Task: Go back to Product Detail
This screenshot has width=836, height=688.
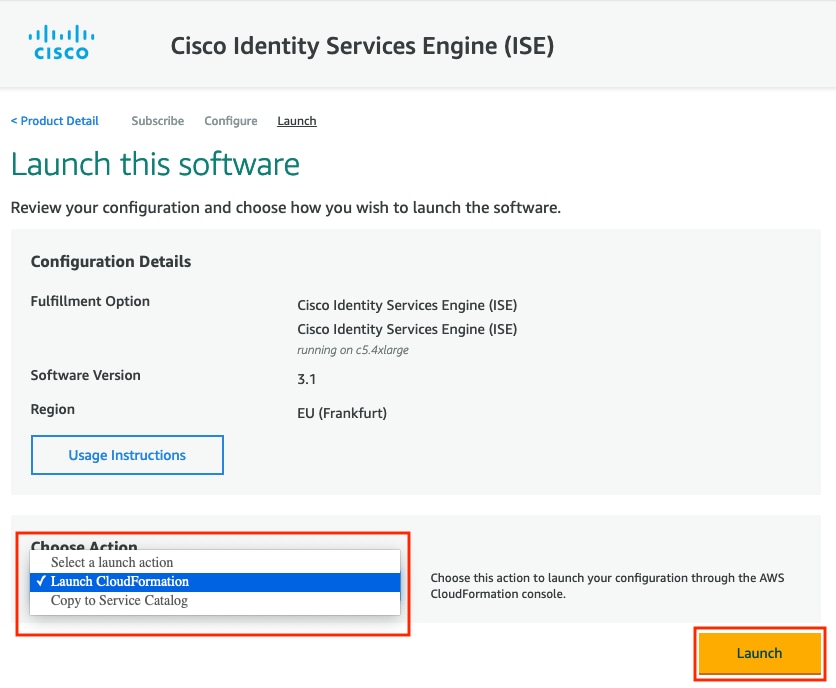Action: tap(54, 121)
